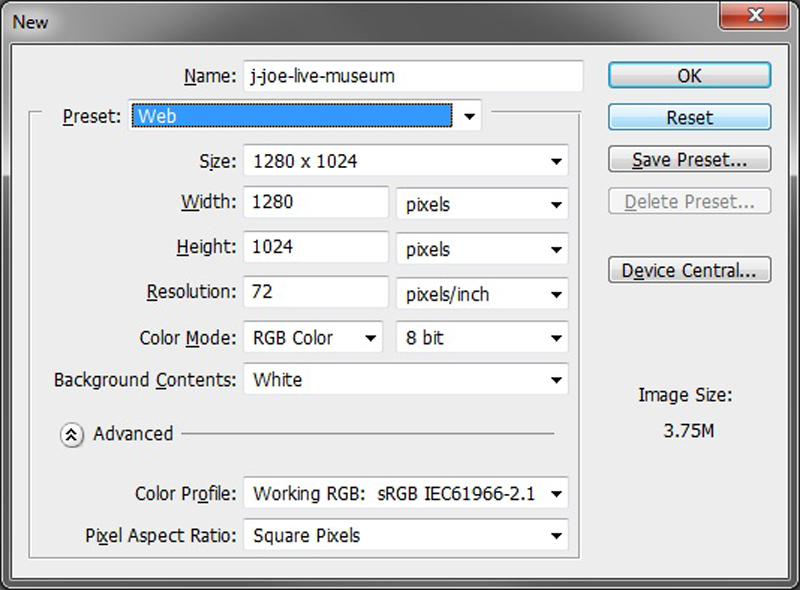Open the Pixel Aspect Ratio dropdown

pos(406,535)
